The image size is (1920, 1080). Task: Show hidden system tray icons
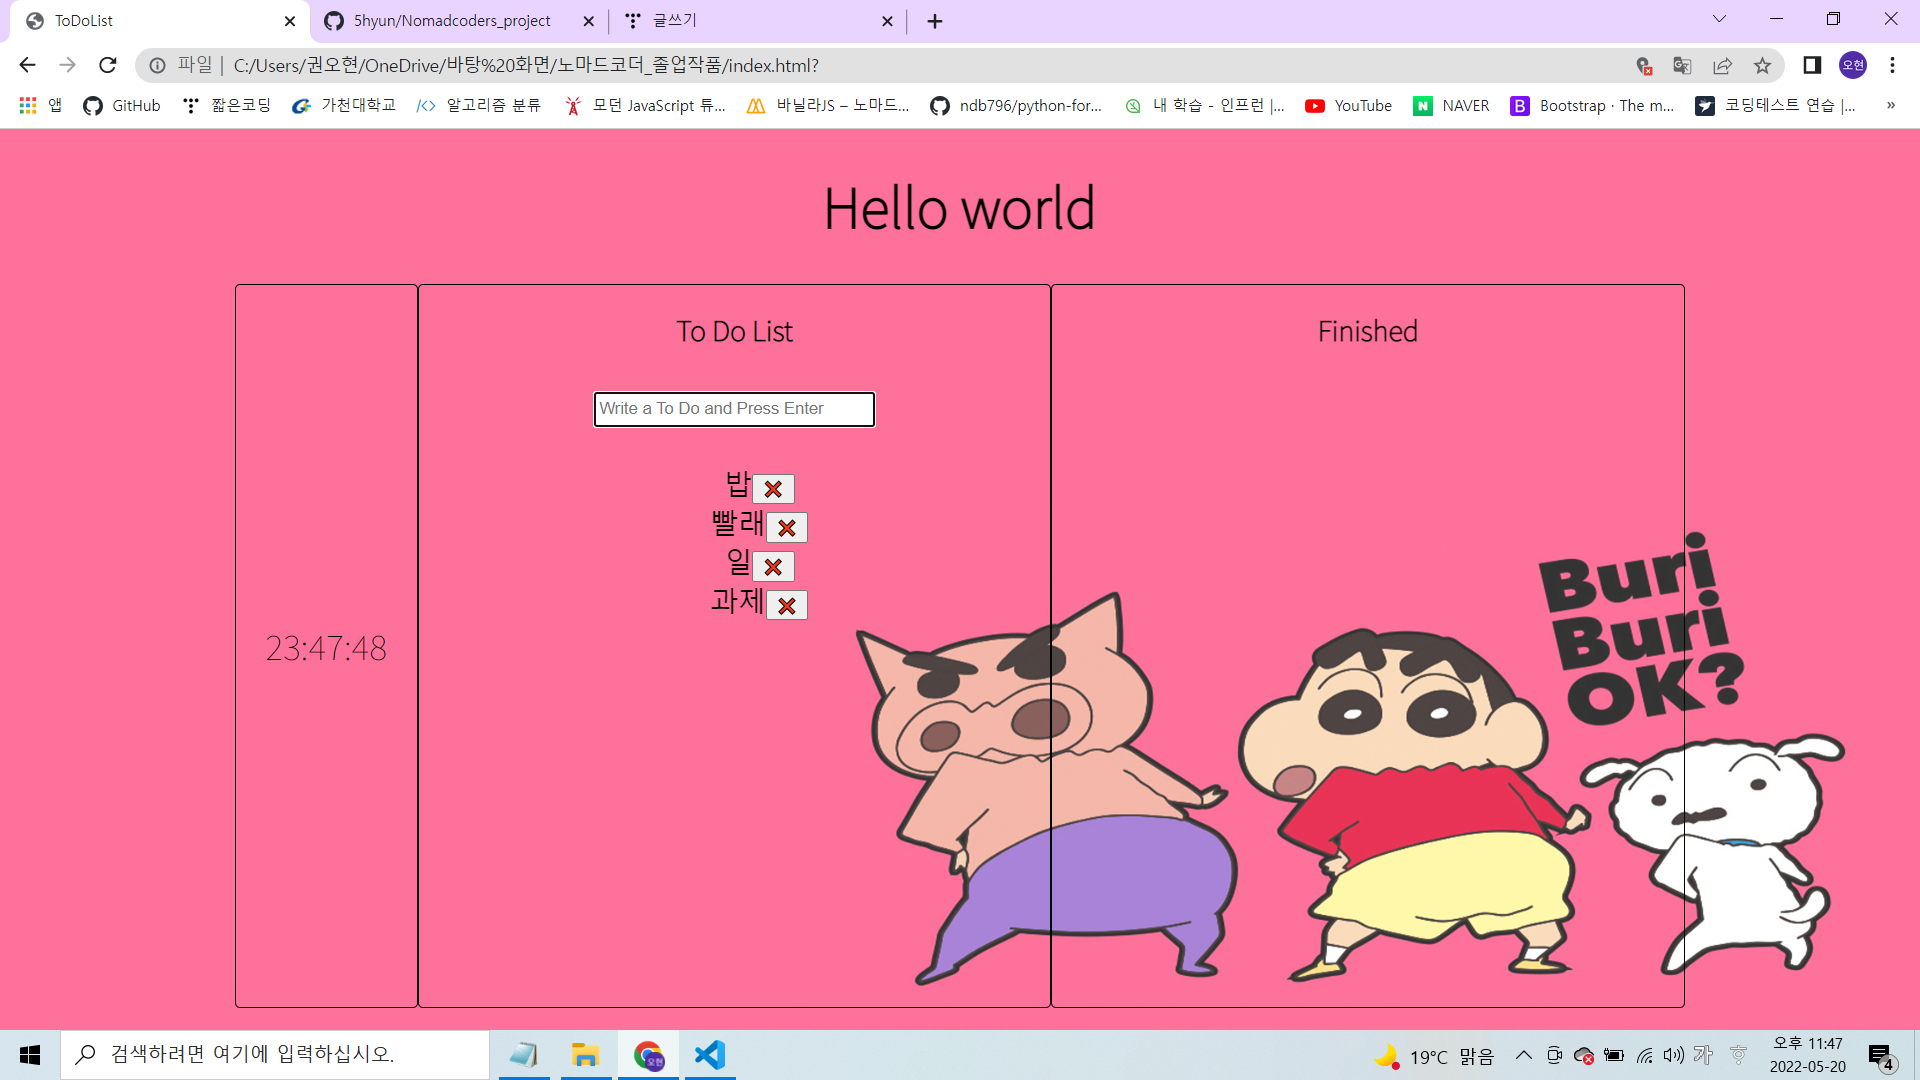coord(1523,1055)
